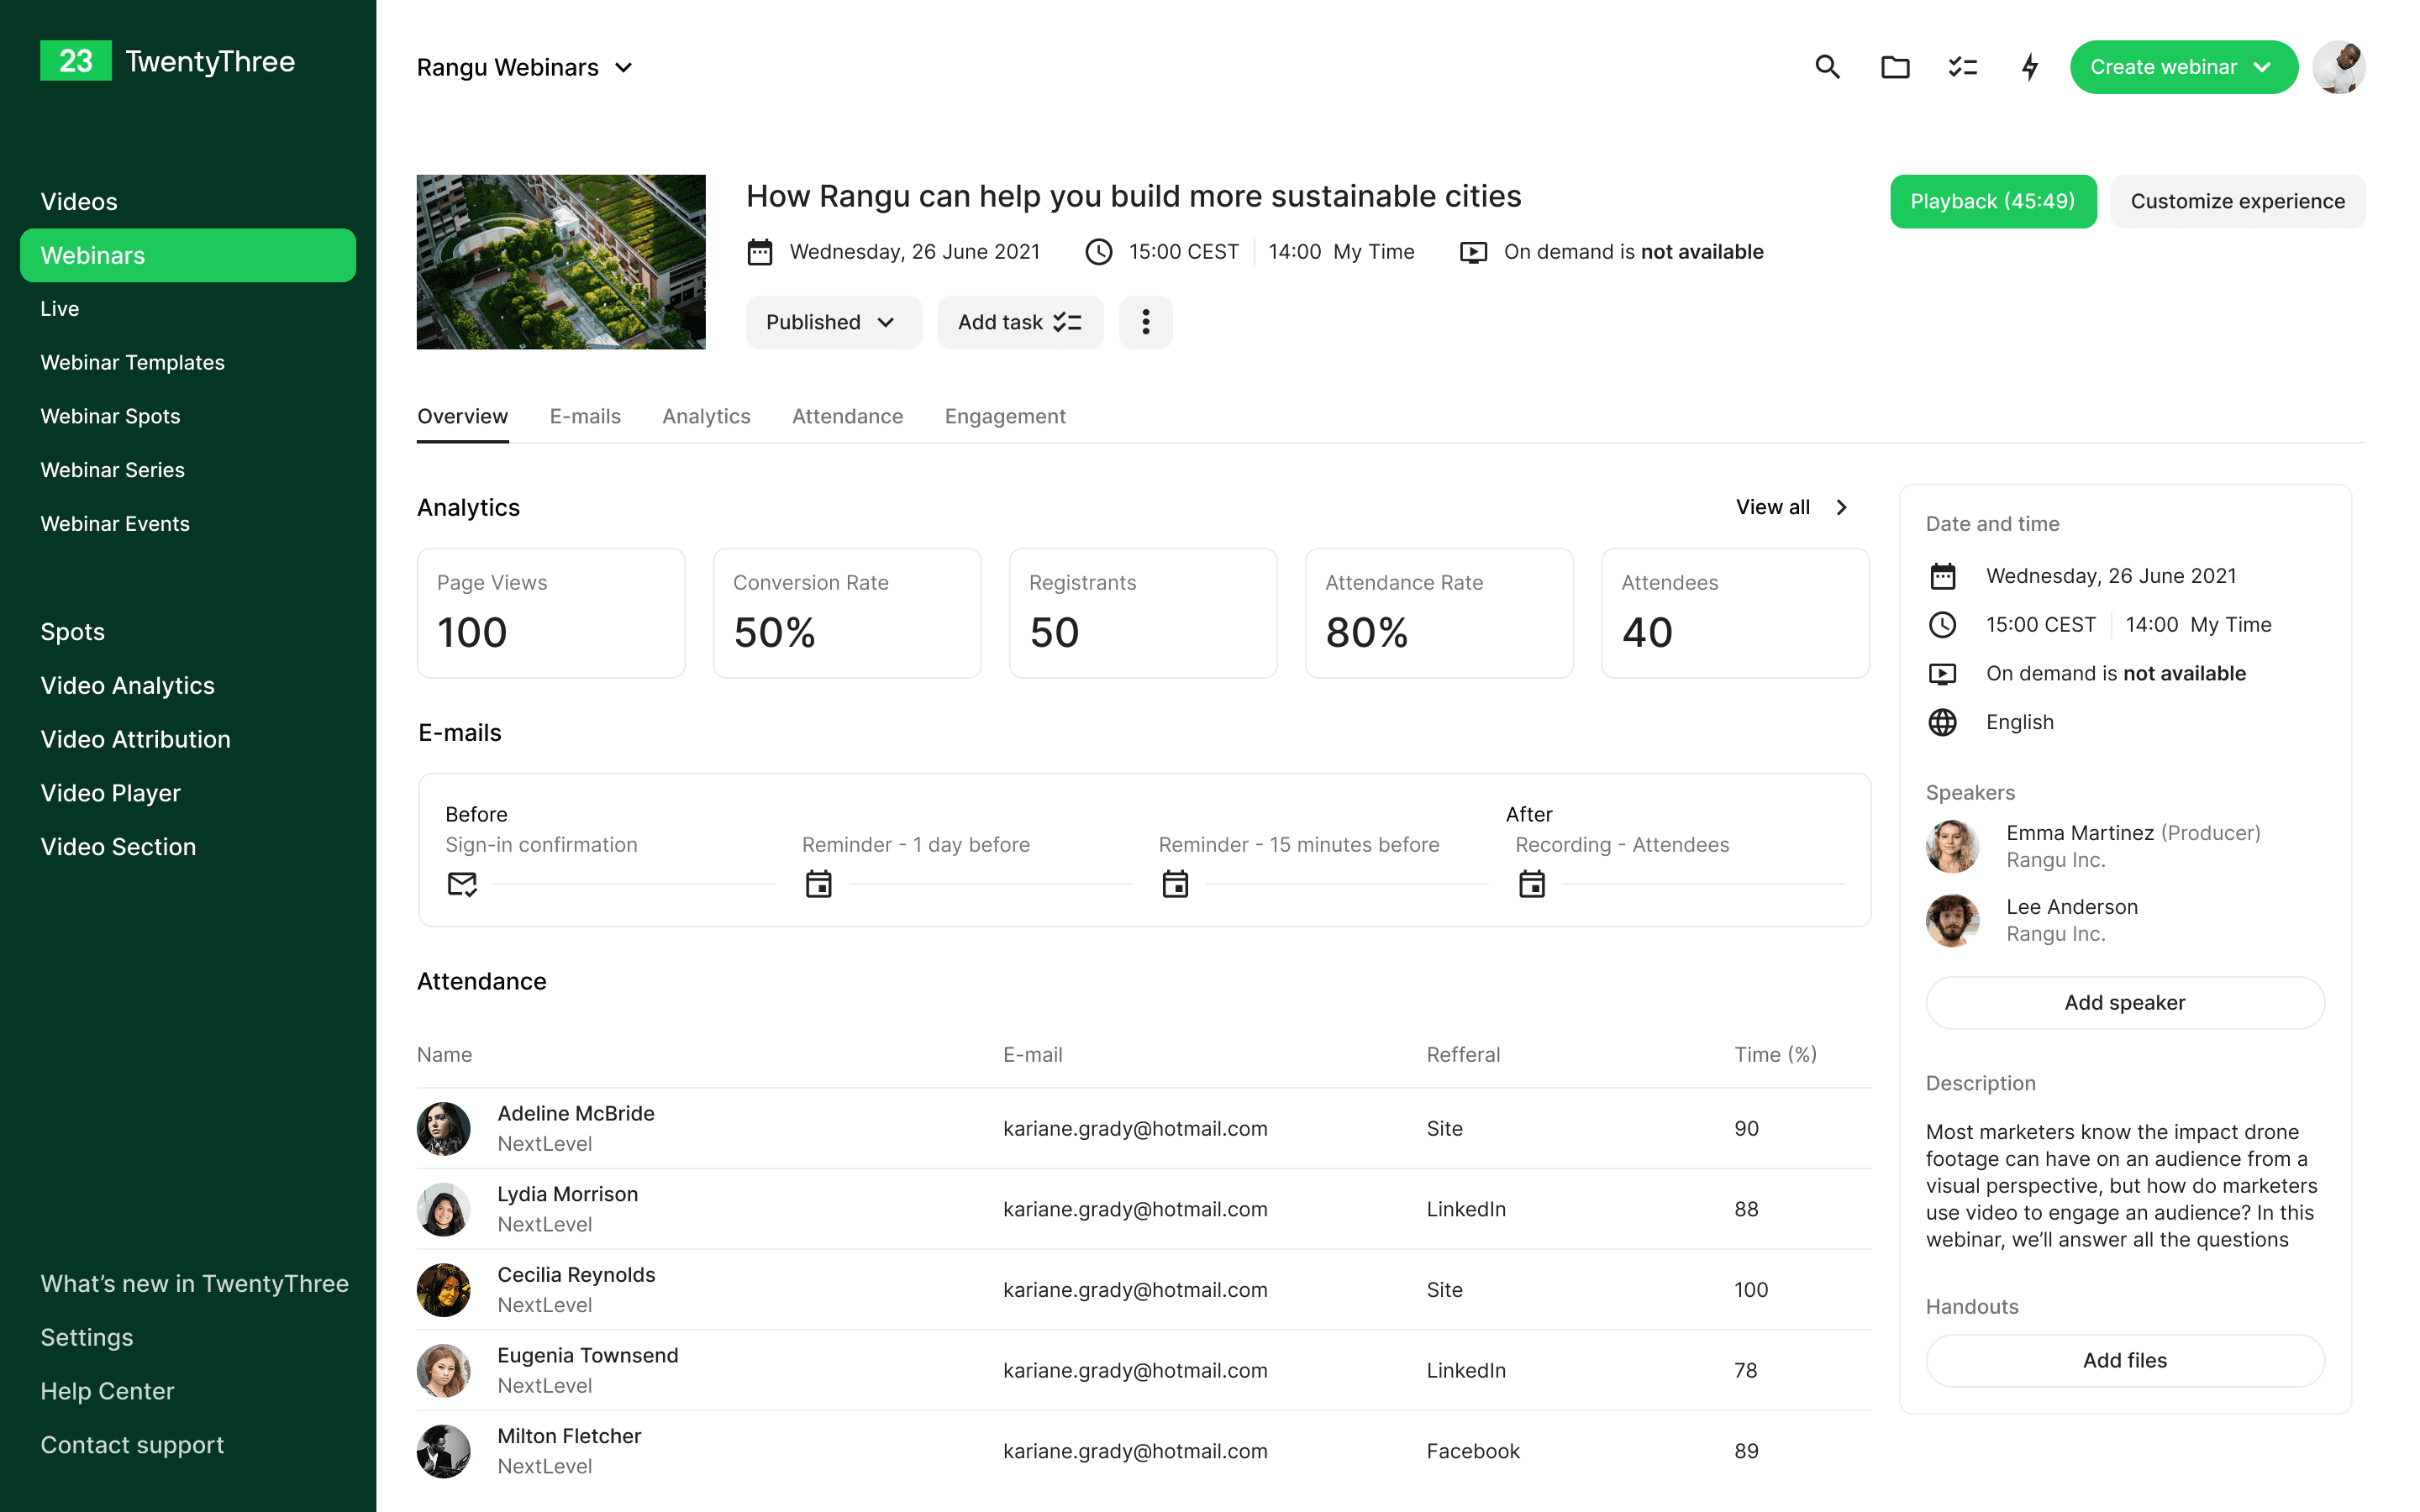This screenshot has width=2420, height=1512.
Task: Open the task checklist icon in top bar
Action: (x=1963, y=67)
